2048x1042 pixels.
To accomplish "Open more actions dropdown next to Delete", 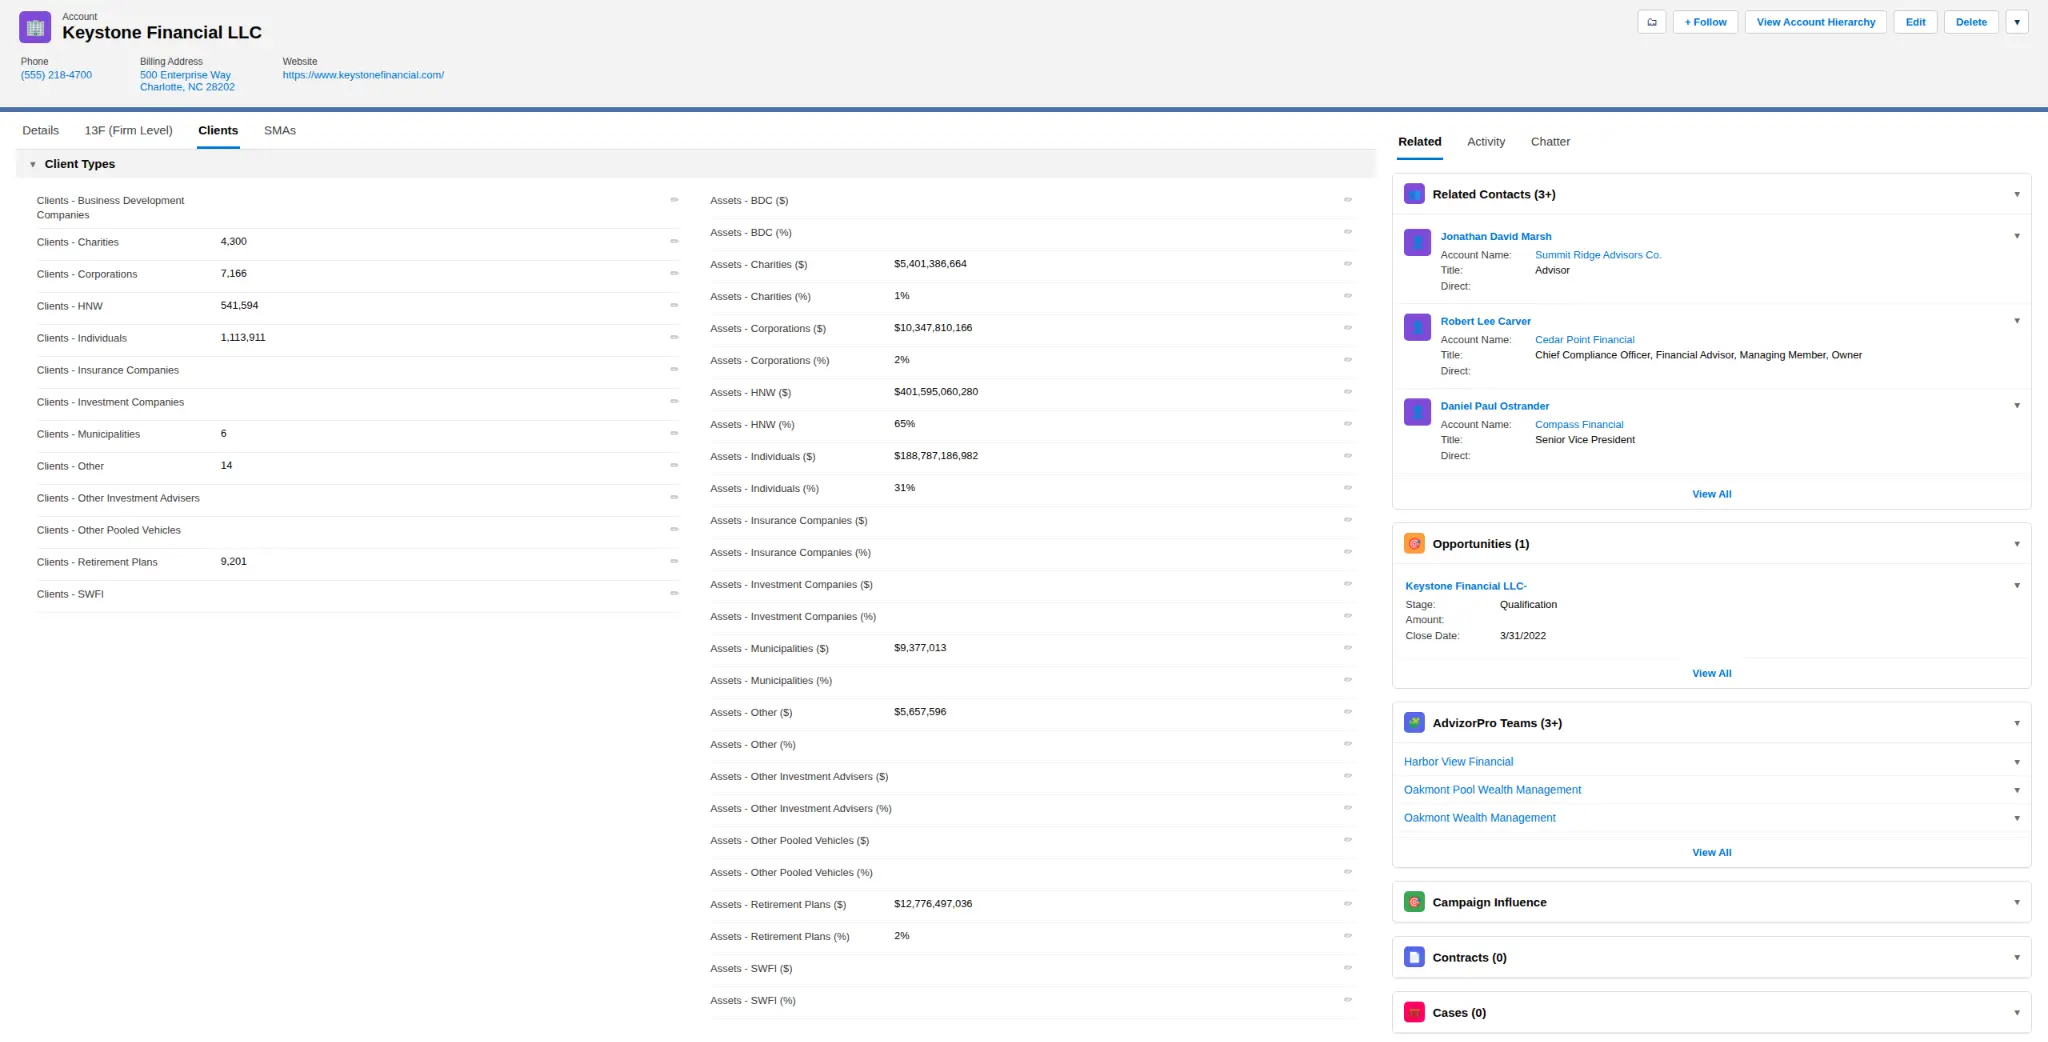I will (2017, 22).
